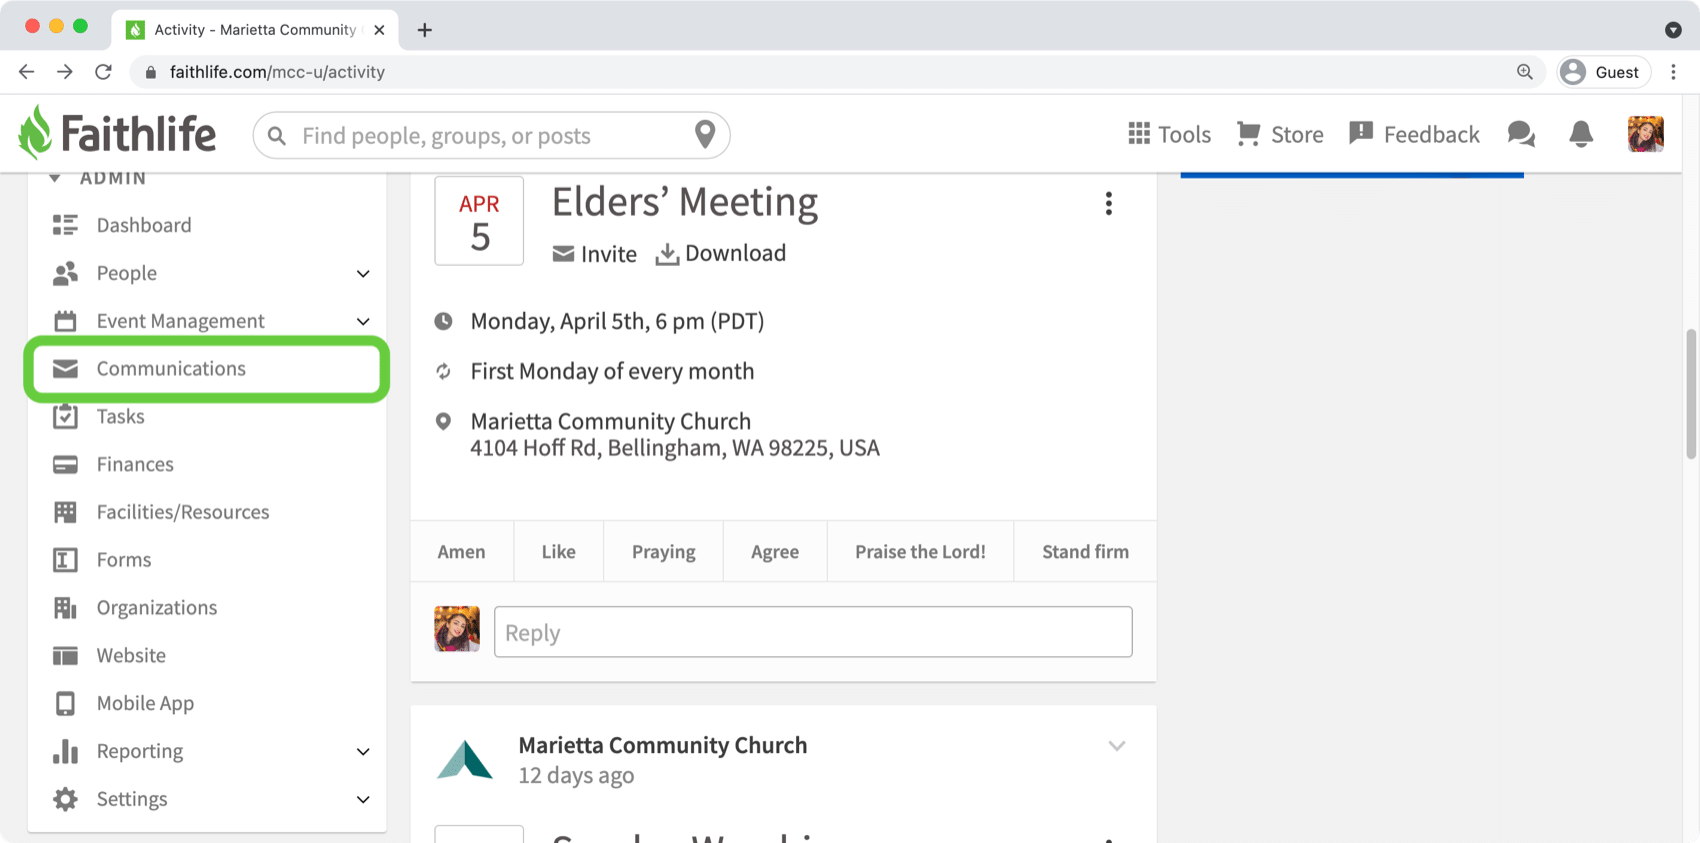Click the page vertical scrollbar
Image resolution: width=1700 pixels, height=843 pixels.
coord(1691,393)
